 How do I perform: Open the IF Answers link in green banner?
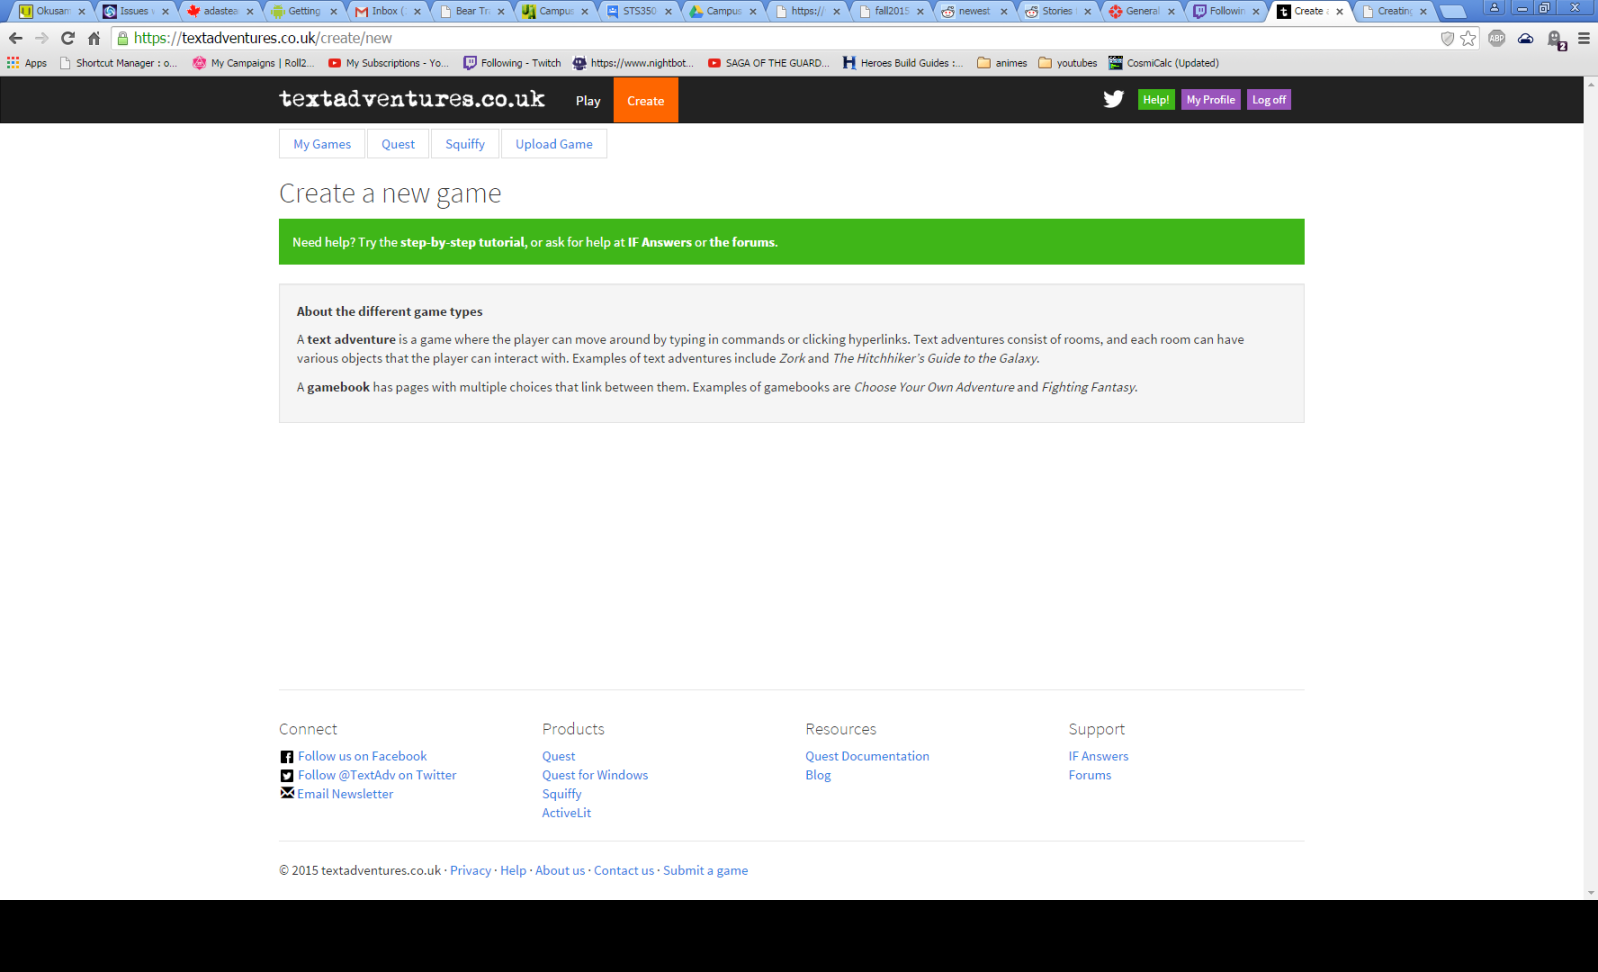[x=659, y=242]
